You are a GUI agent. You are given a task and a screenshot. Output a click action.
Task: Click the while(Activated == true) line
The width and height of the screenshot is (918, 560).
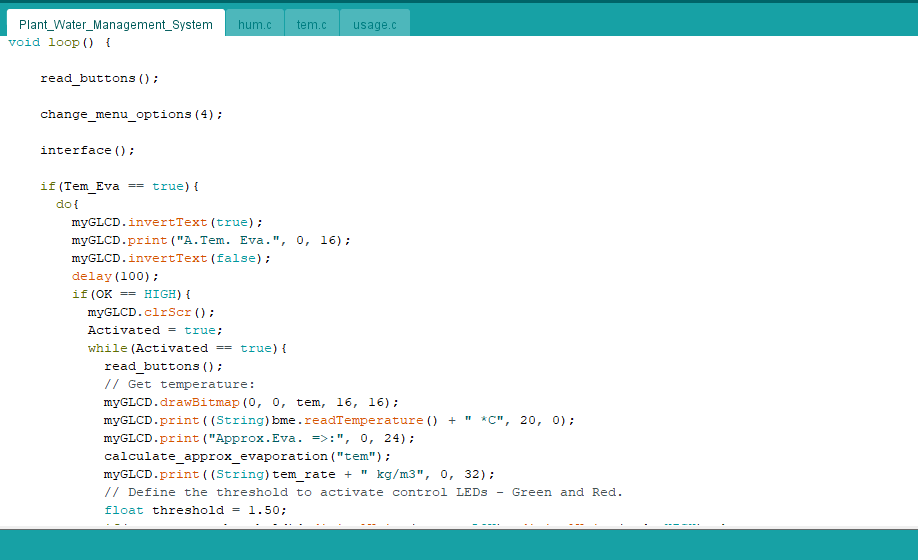[x=187, y=348]
